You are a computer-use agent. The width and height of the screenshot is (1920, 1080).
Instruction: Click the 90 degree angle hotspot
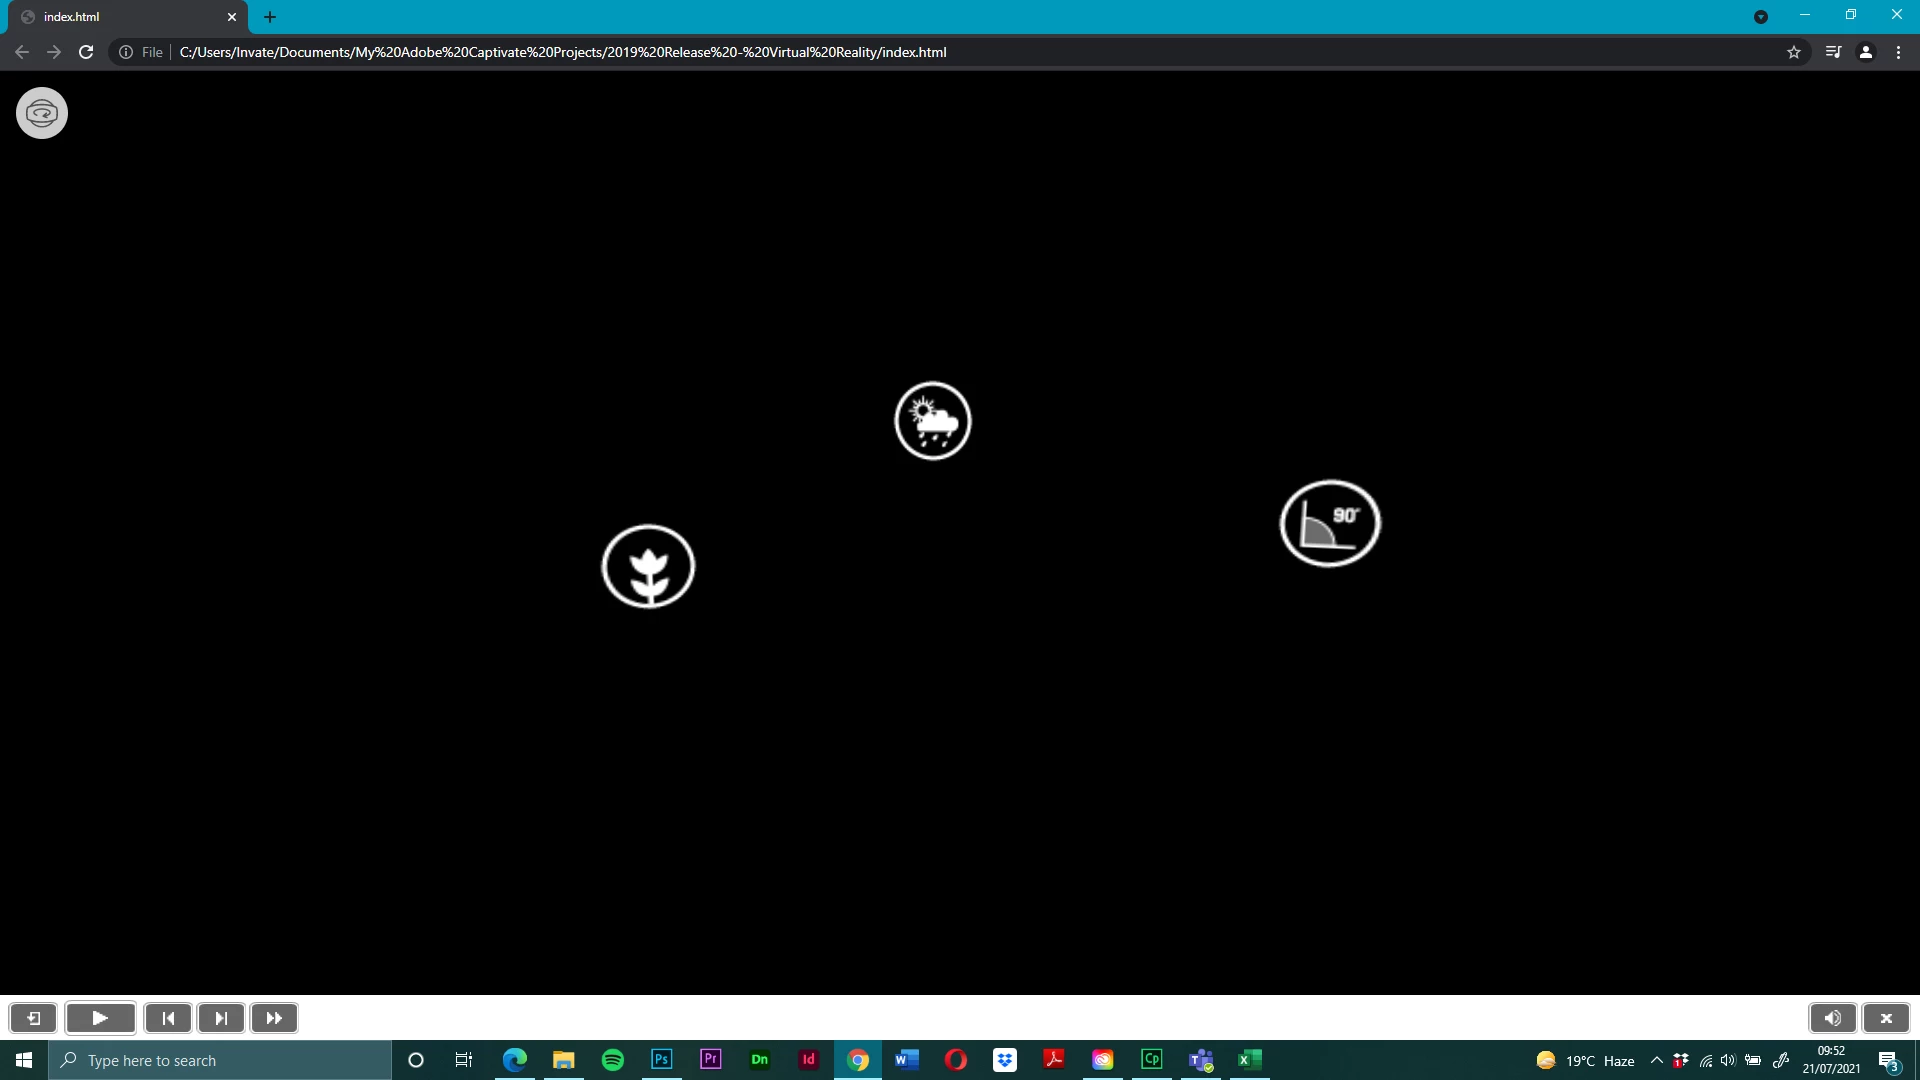1329,523
